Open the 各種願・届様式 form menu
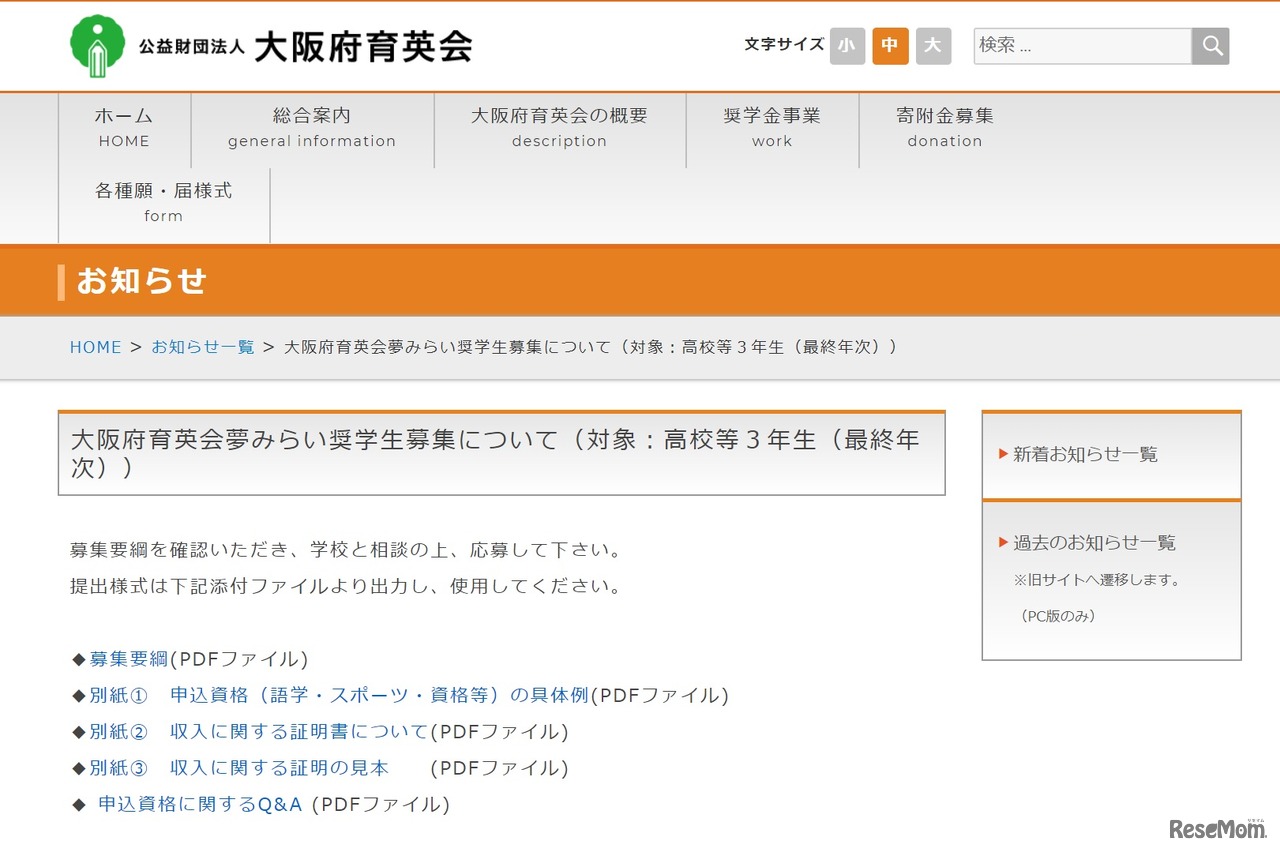The width and height of the screenshot is (1280, 852). (x=163, y=203)
